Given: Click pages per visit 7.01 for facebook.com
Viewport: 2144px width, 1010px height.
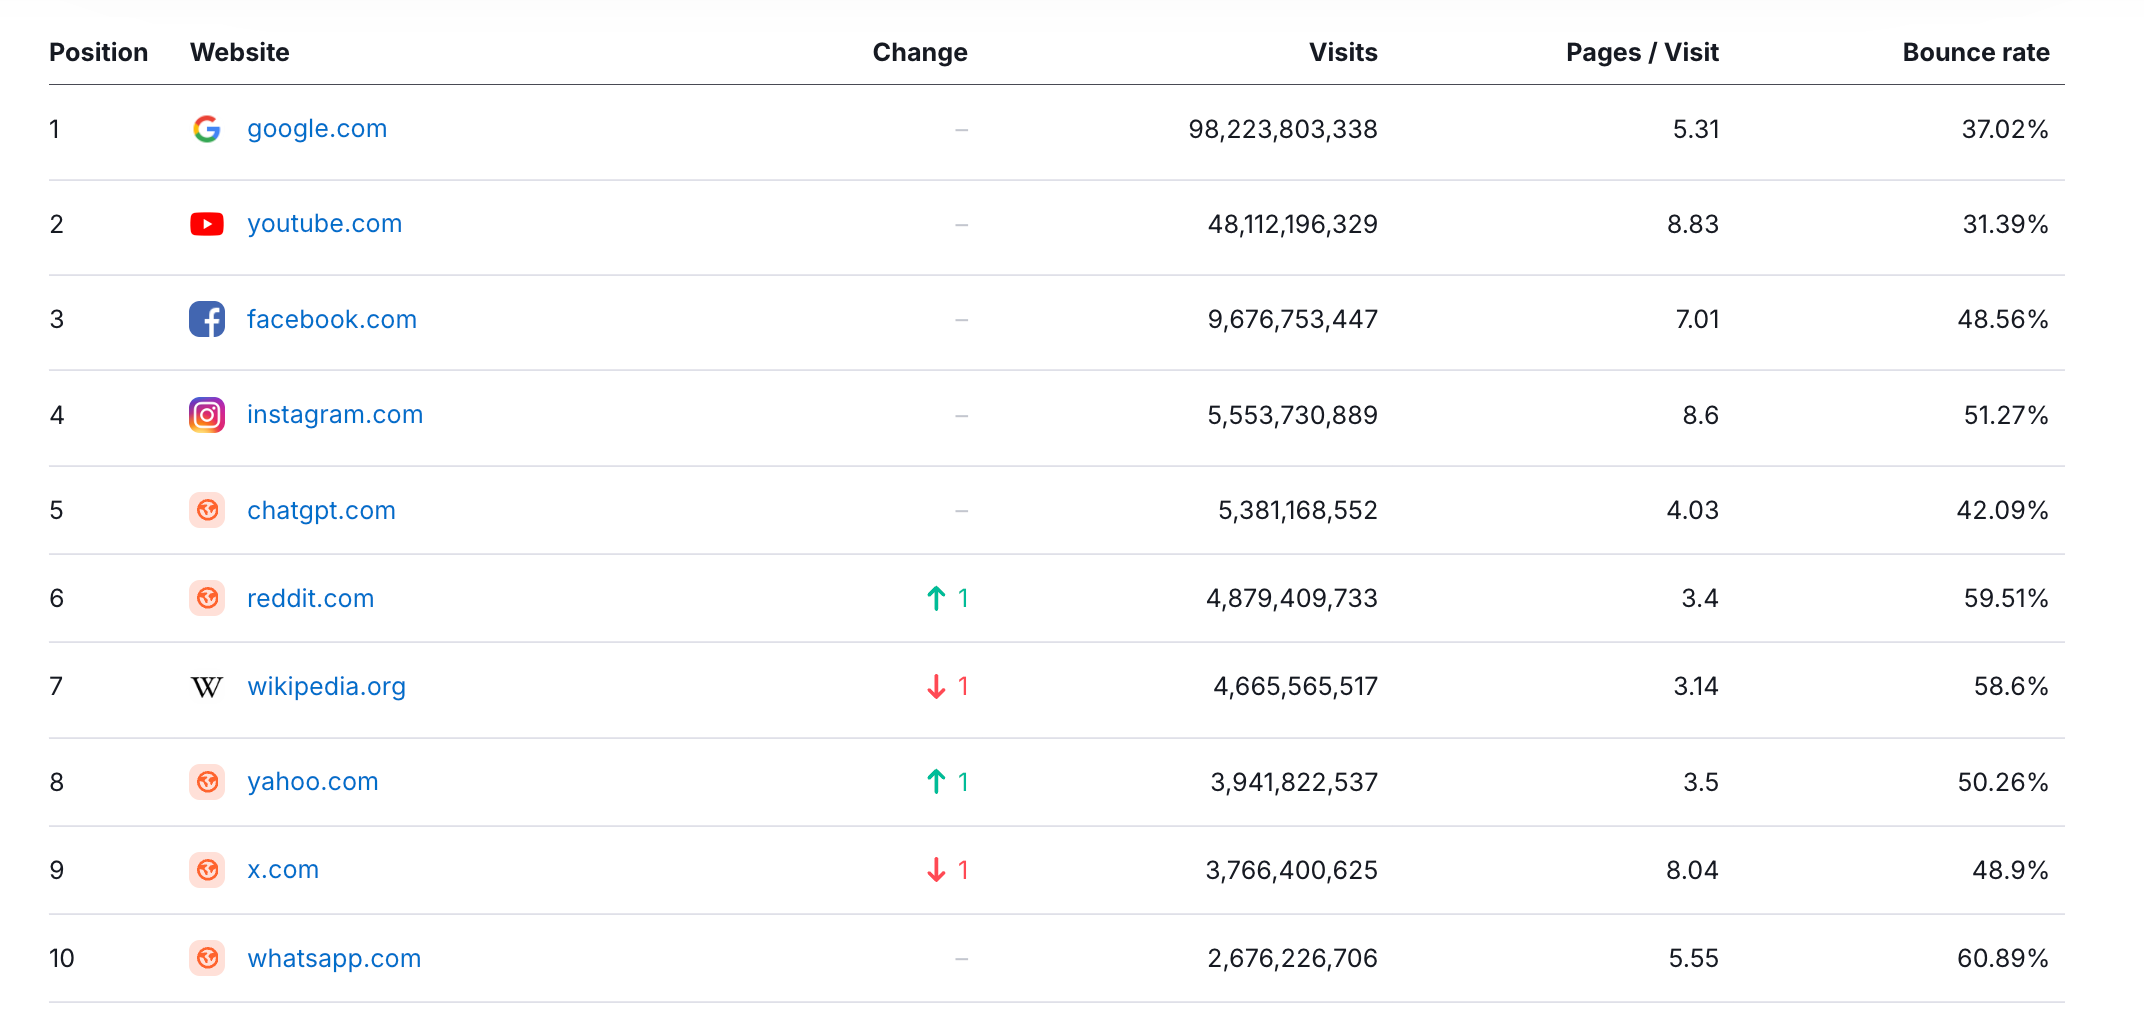Looking at the screenshot, I should [x=1697, y=319].
